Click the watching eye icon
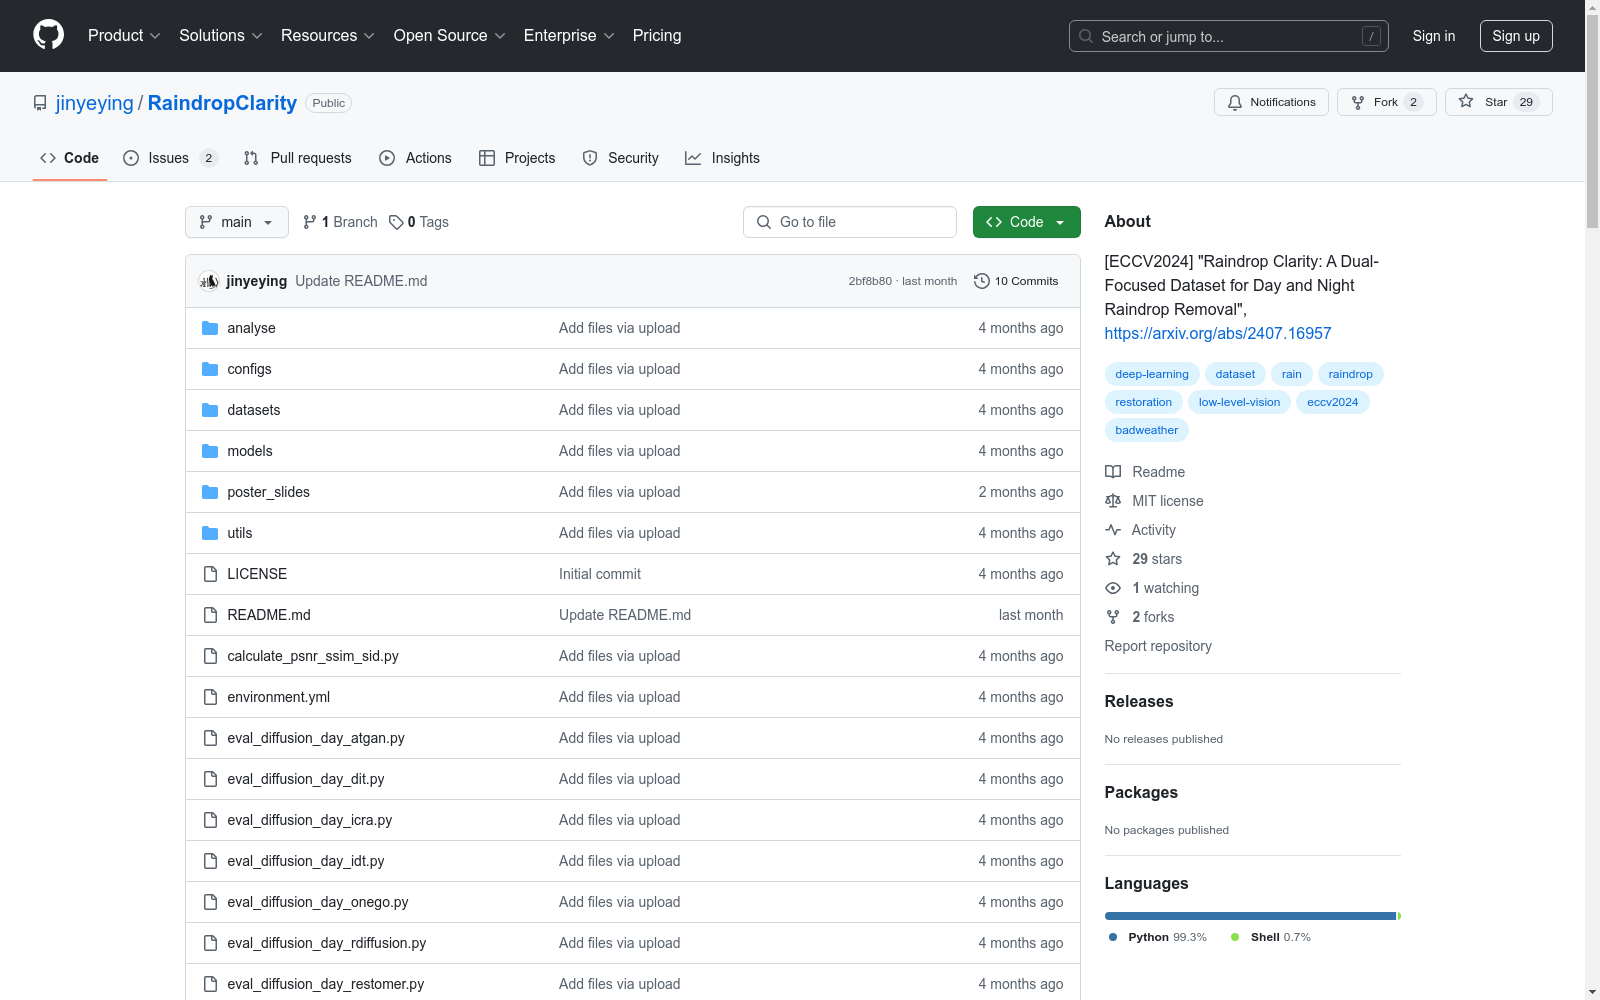 [1113, 588]
